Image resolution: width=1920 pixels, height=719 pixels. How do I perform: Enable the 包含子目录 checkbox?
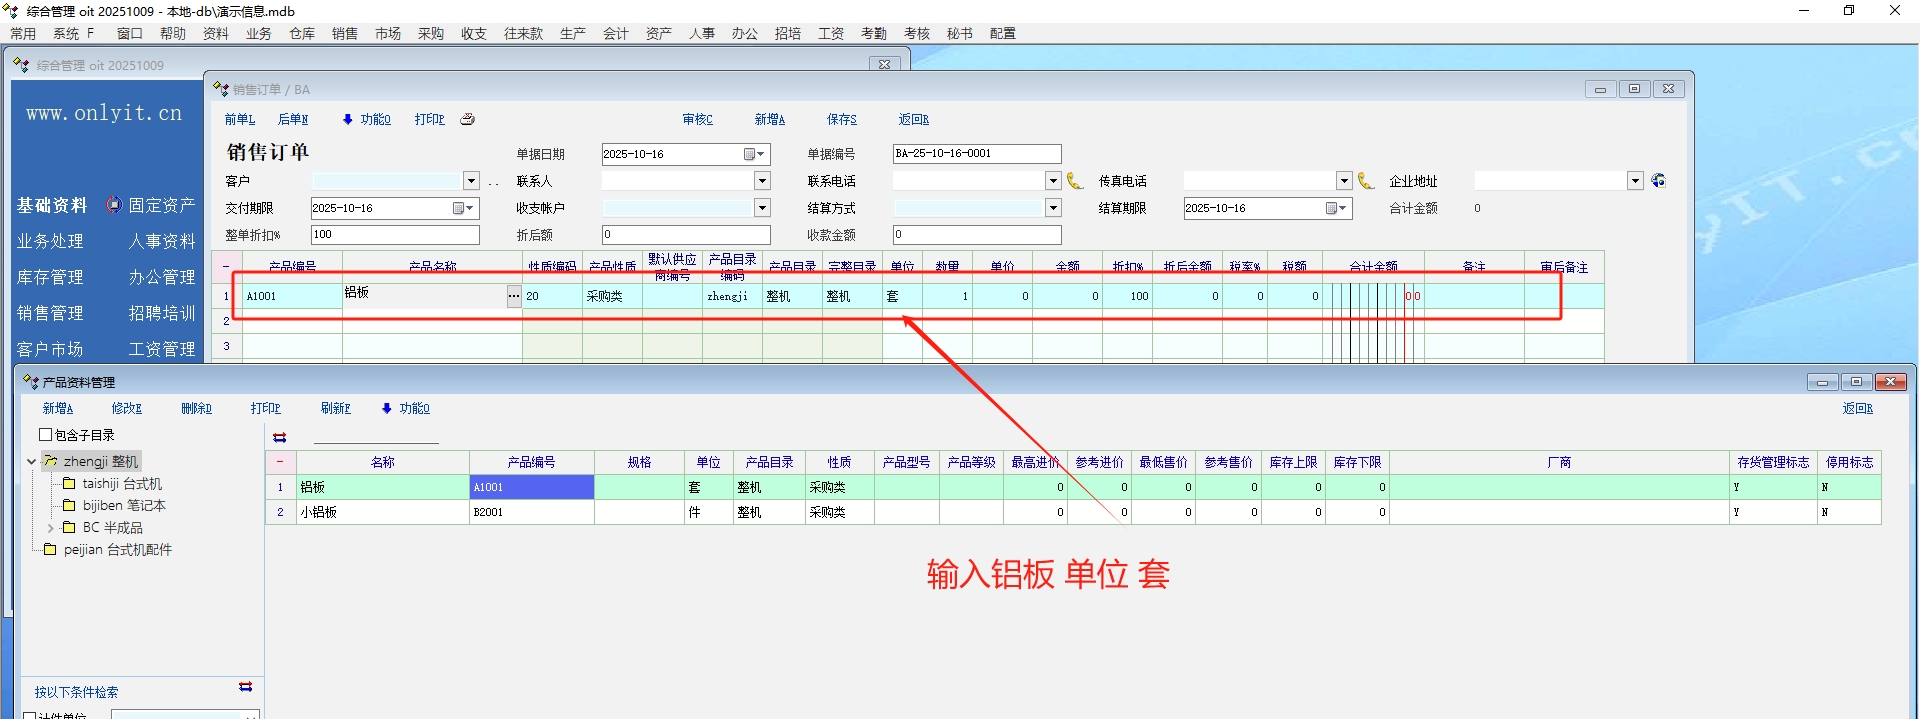[45, 435]
